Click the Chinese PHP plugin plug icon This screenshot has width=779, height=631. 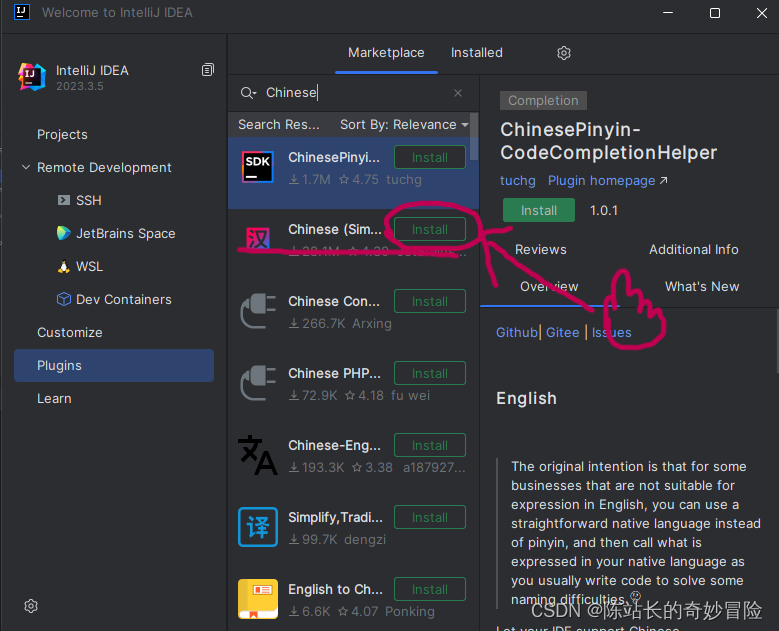coord(258,383)
